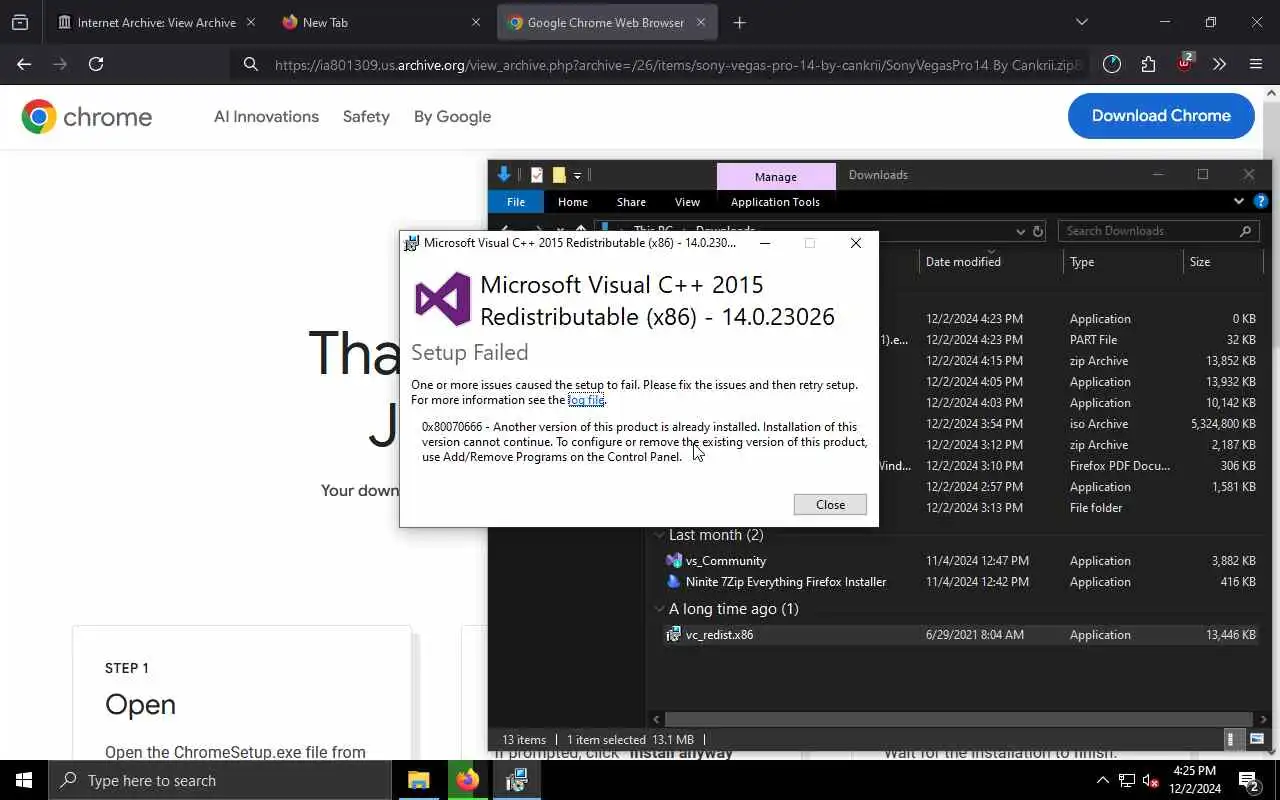Open the Home tab in Explorer ribbon

point(573,202)
